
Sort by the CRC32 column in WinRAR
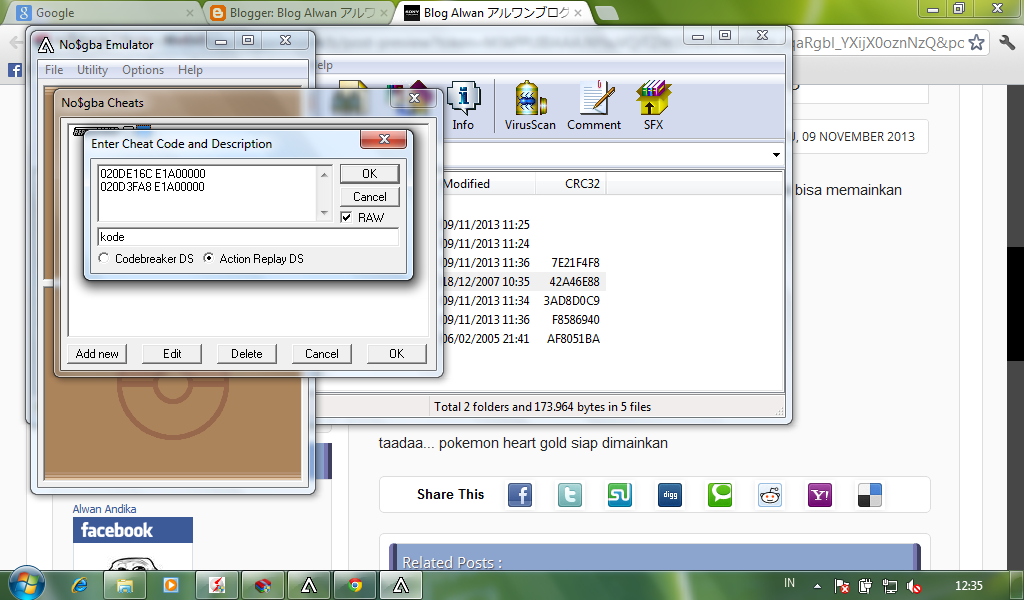point(571,184)
